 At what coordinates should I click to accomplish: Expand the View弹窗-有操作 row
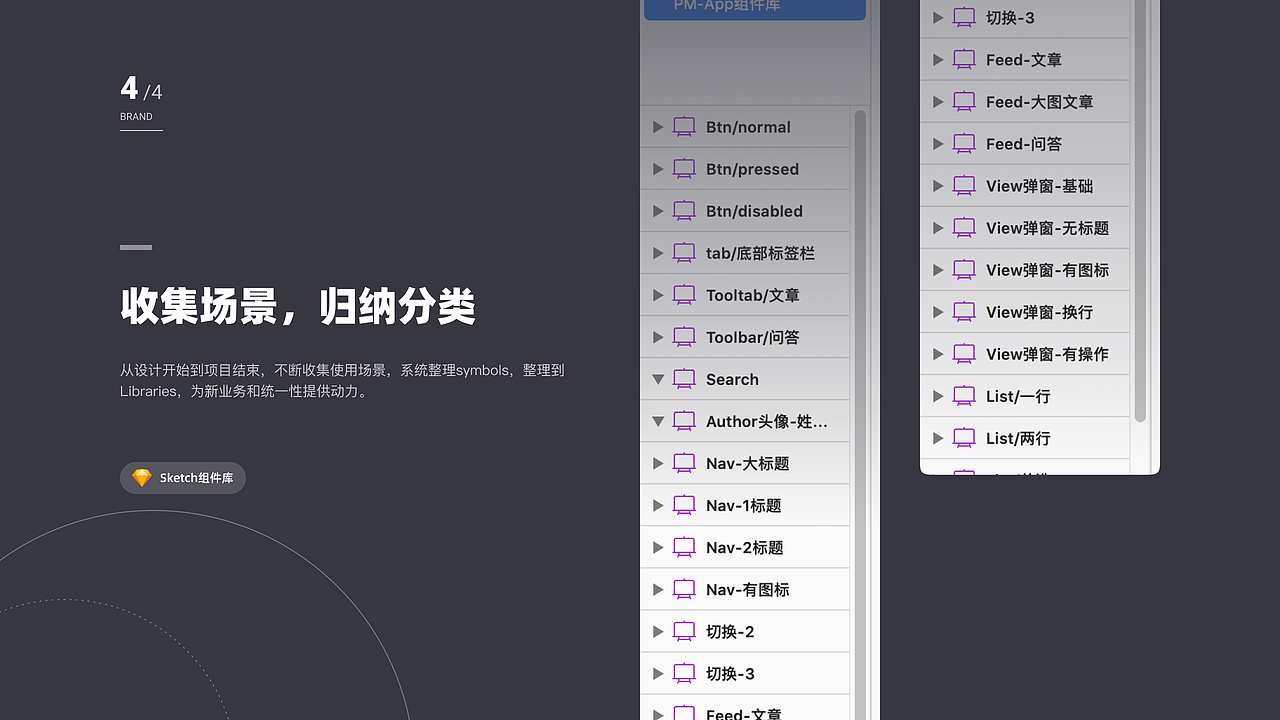coord(938,354)
